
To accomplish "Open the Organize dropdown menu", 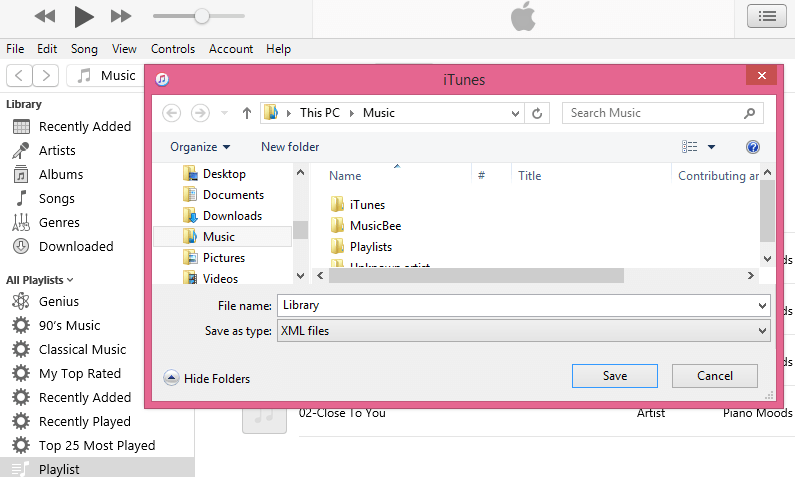I will click(200, 147).
